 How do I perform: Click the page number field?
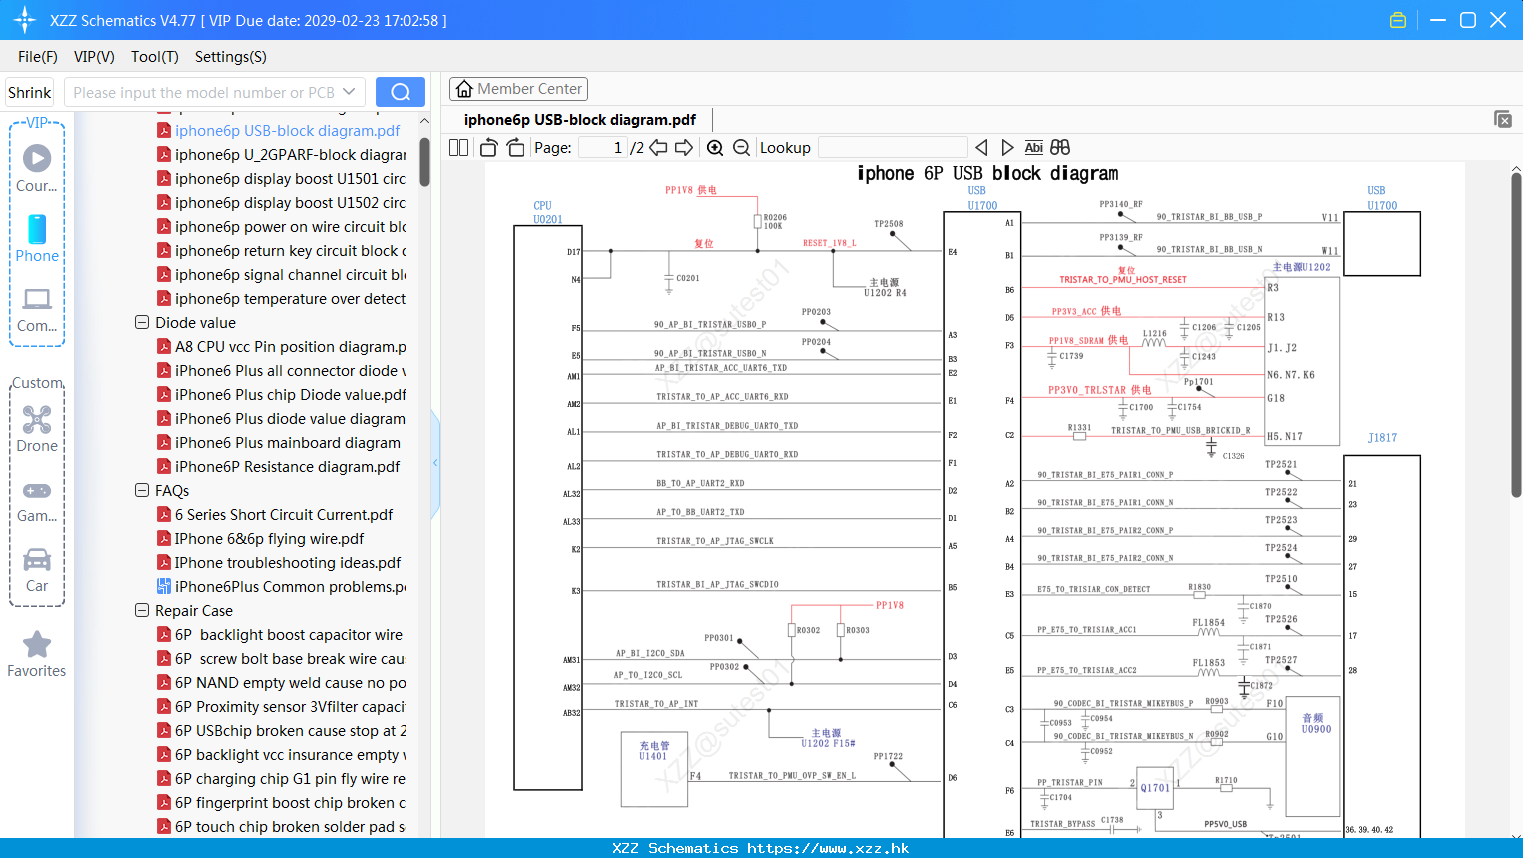click(x=602, y=147)
